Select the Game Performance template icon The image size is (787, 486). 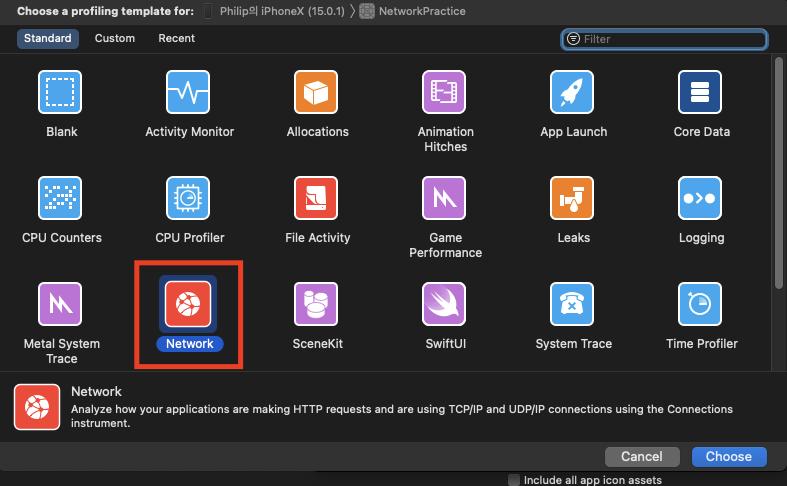click(x=444, y=198)
